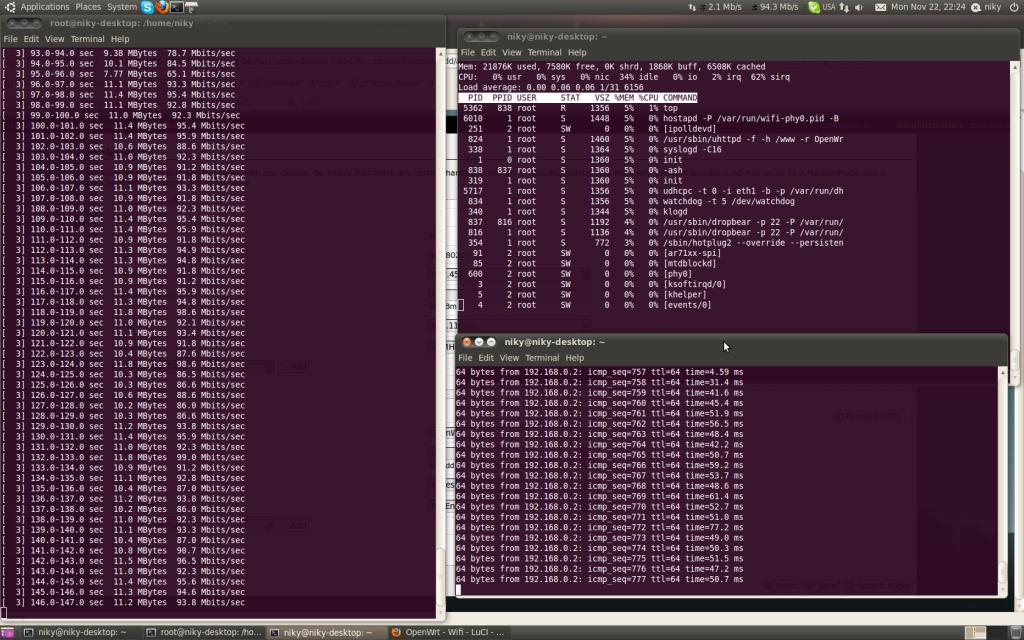The image size is (1024, 640).
Task: Open File menu in root terminal window
Action: tap(11, 39)
